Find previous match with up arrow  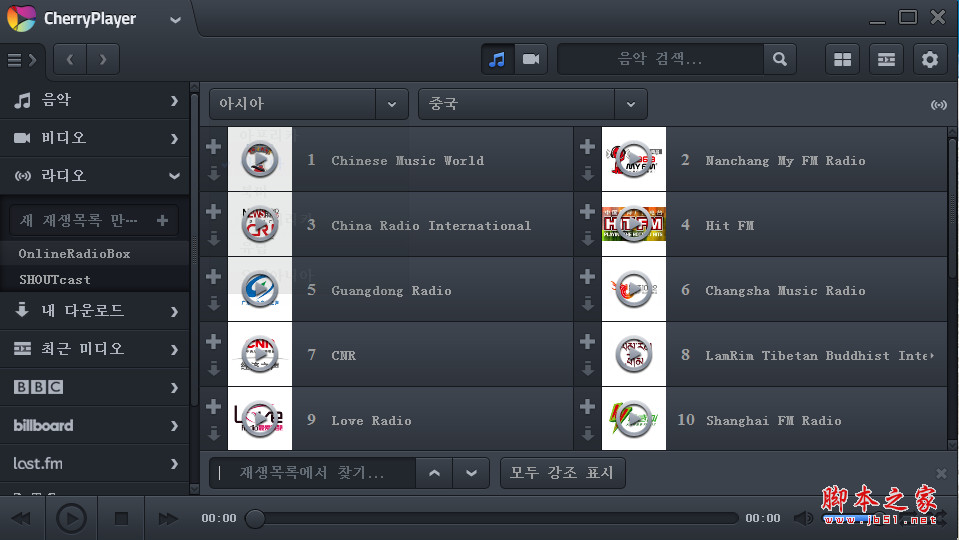pos(434,473)
